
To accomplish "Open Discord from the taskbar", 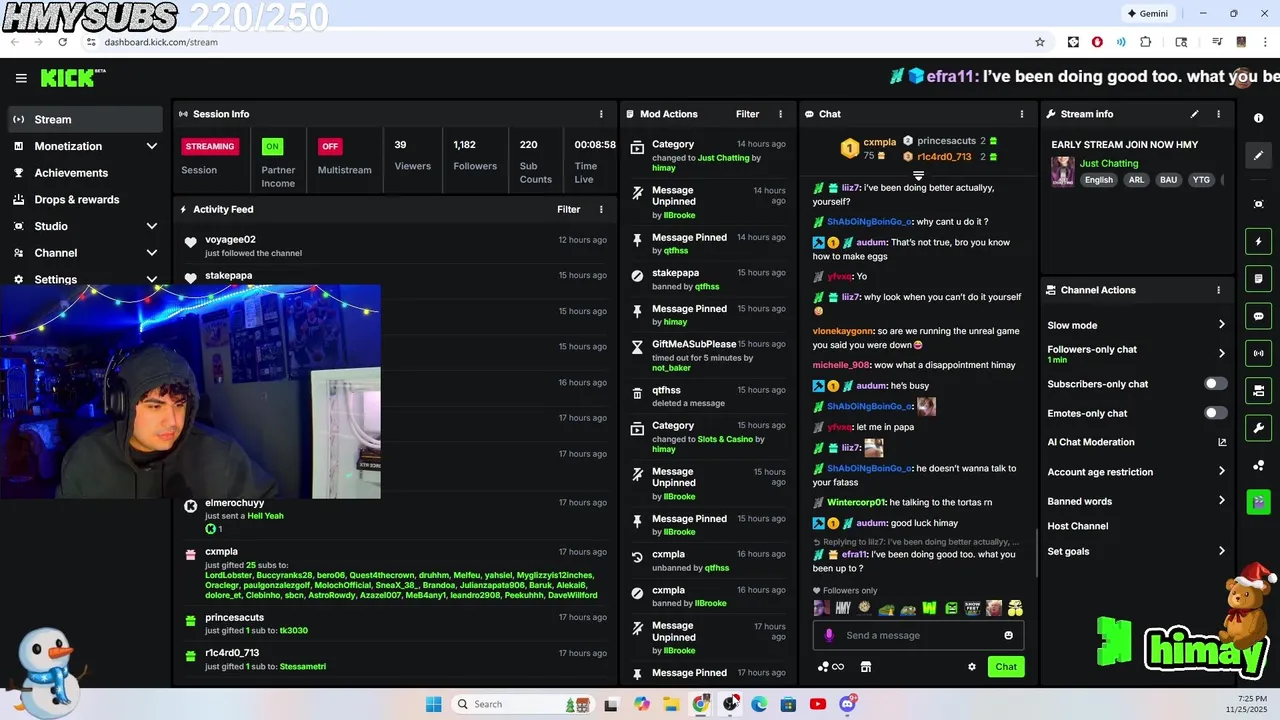I will 848,704.
